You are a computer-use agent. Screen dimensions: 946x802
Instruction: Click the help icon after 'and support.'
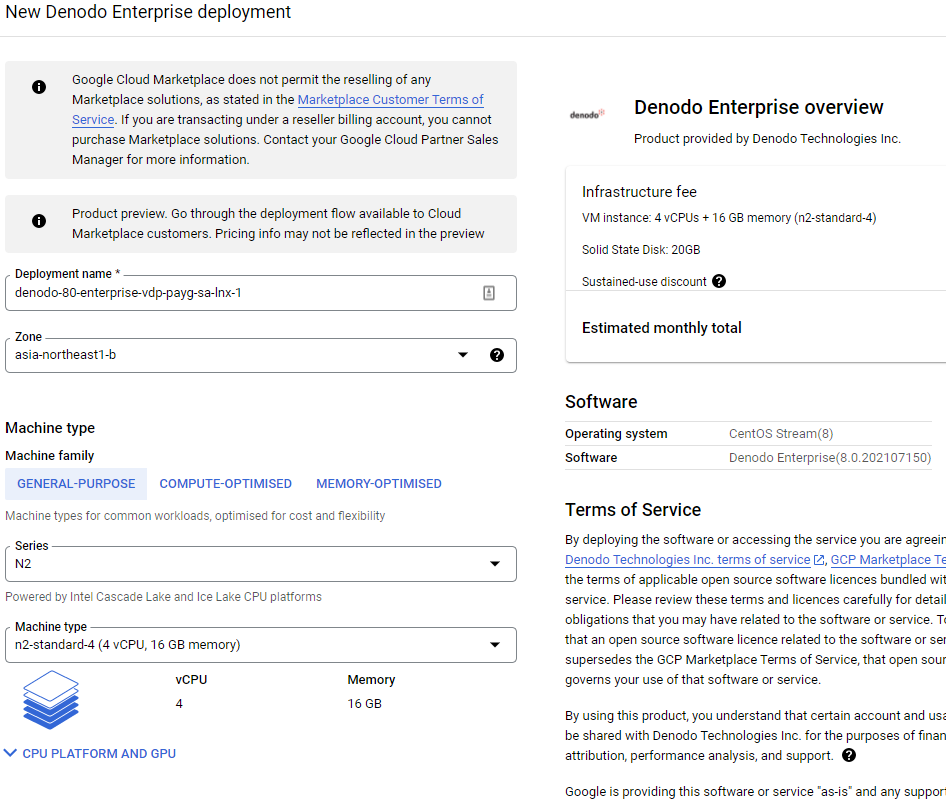(x=849, y=755)
